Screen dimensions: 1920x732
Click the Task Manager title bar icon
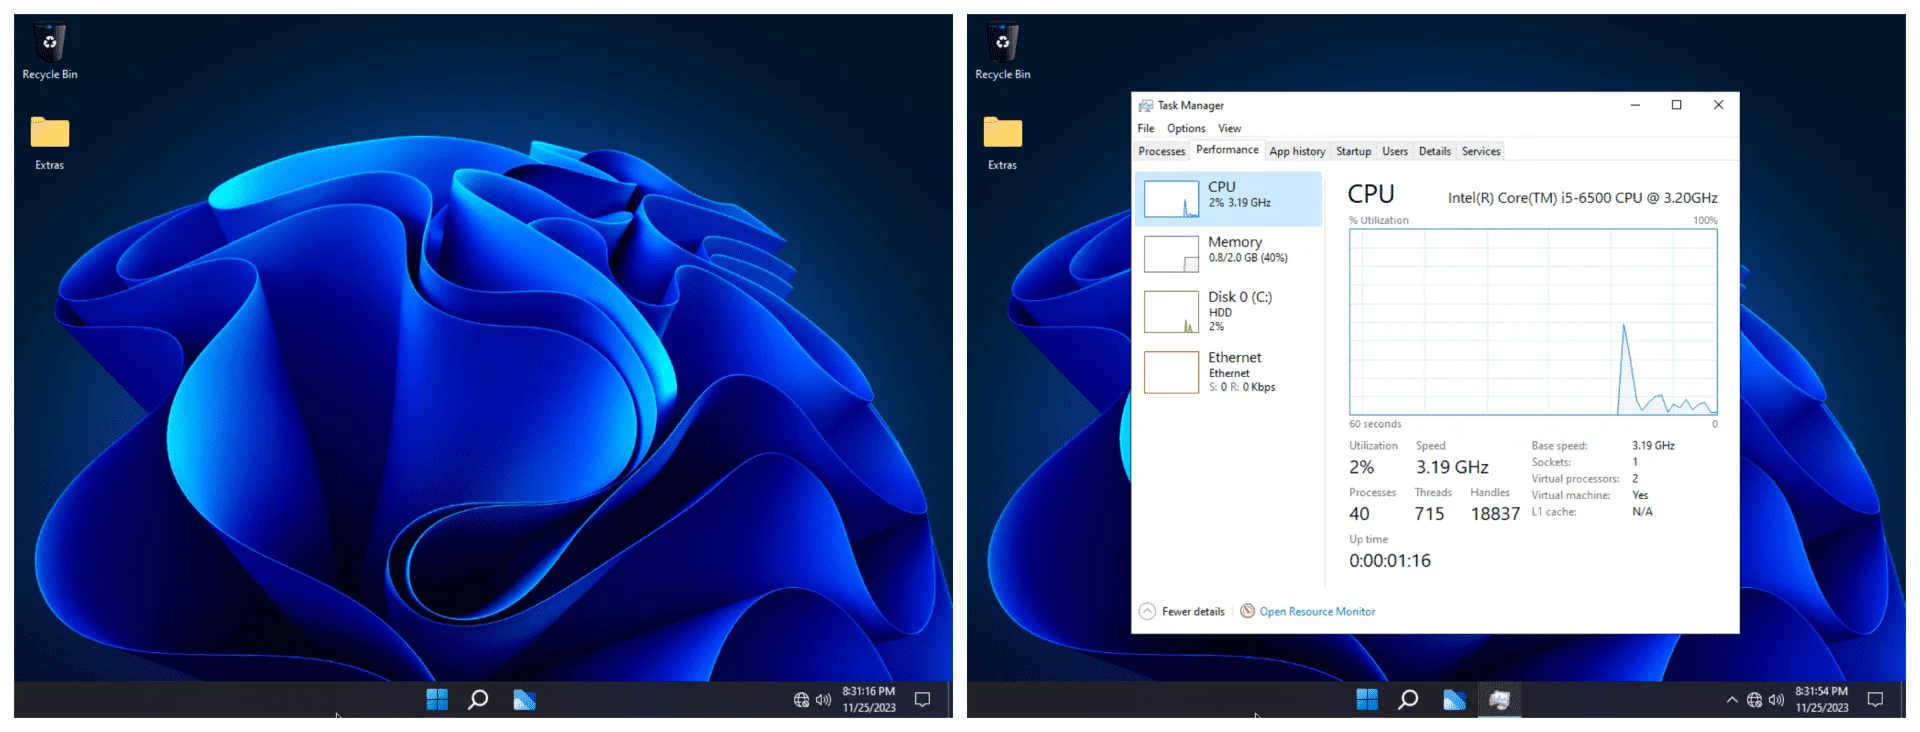tap(1146, 106)
